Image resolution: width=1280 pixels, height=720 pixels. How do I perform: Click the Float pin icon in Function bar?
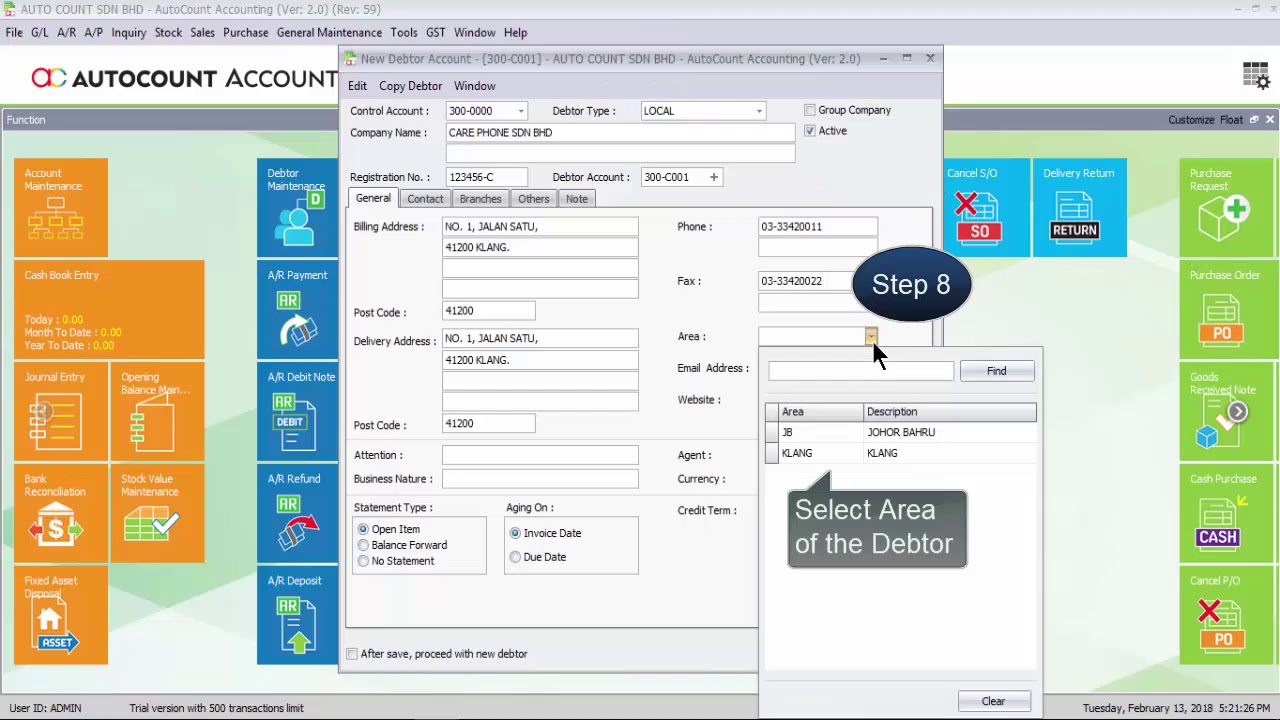pos(1254,120)
